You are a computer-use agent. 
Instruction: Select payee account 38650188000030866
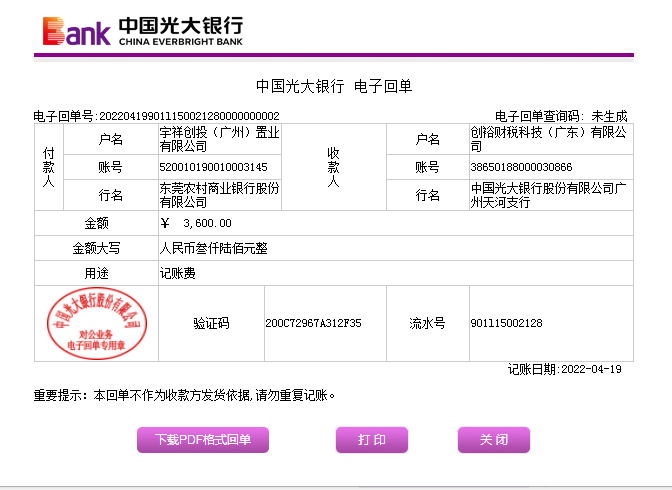click(x=521, y=167)
